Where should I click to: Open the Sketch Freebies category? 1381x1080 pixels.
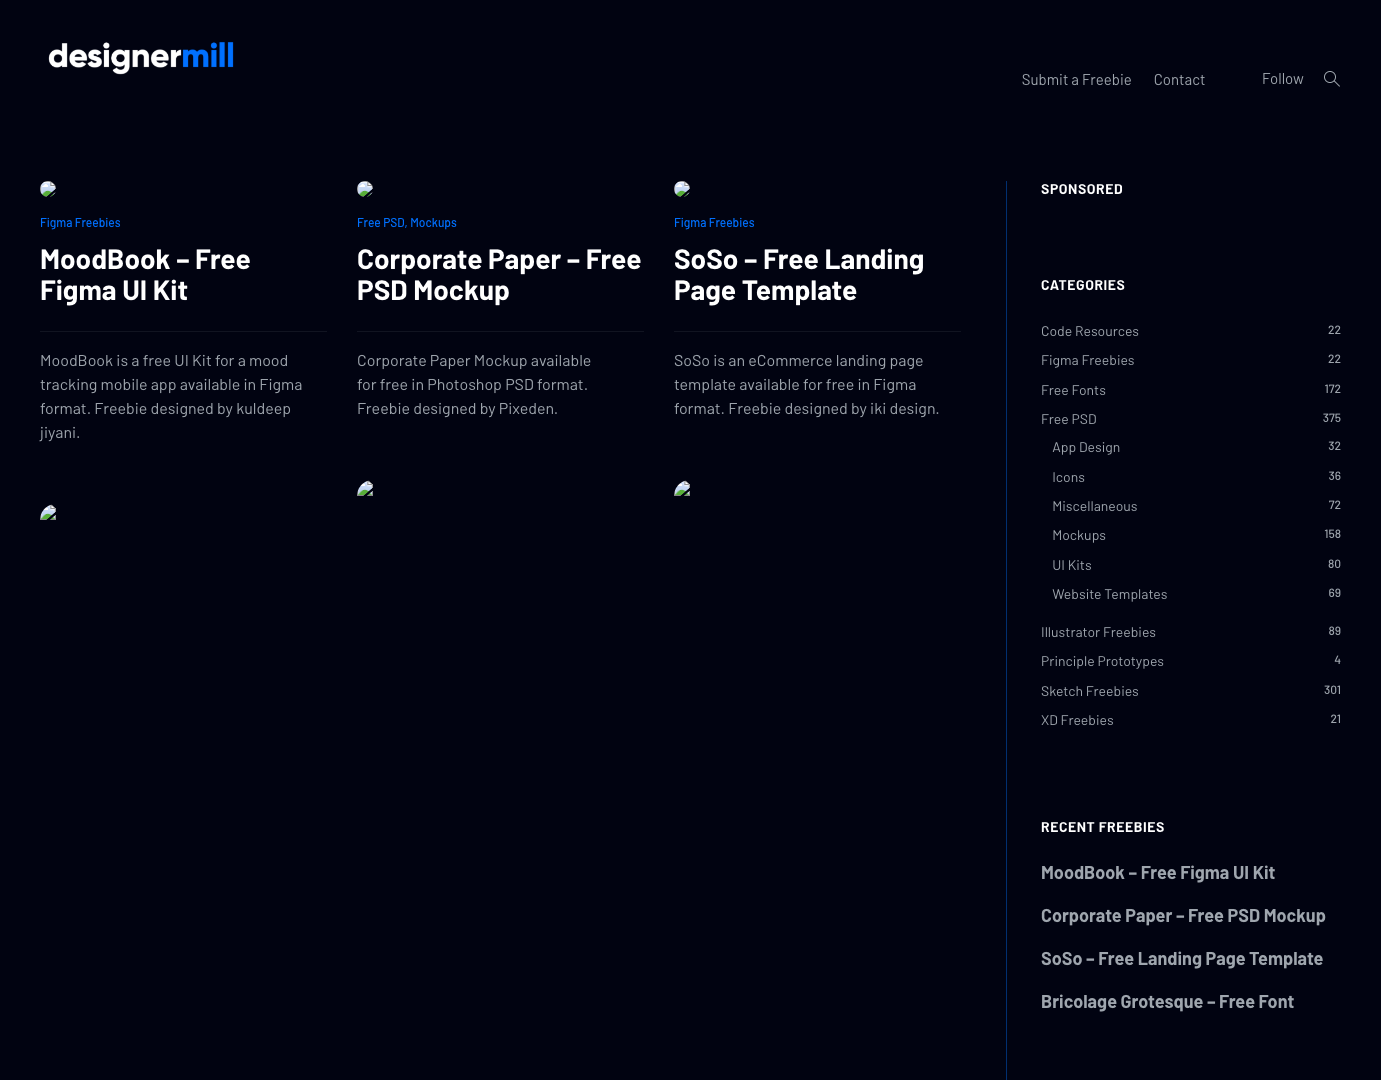coord(1090,691)
